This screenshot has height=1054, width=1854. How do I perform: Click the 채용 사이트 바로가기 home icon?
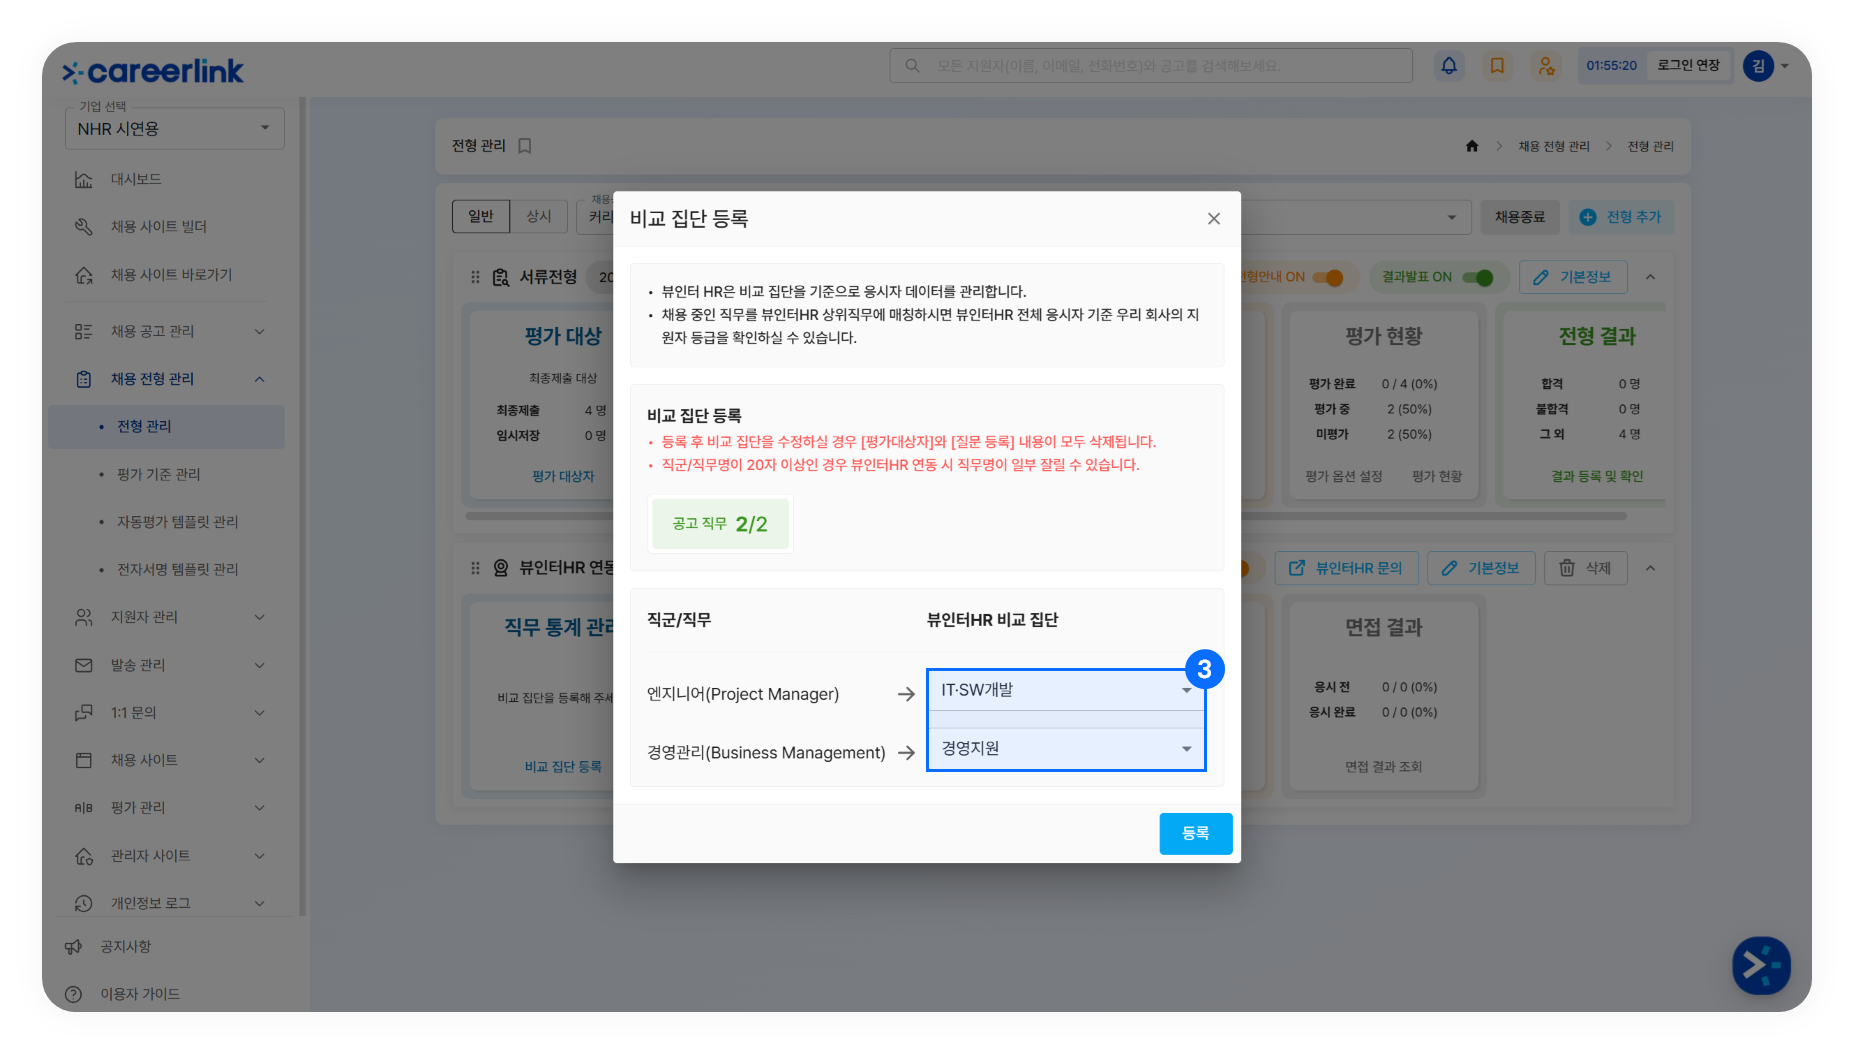point(84,275)
